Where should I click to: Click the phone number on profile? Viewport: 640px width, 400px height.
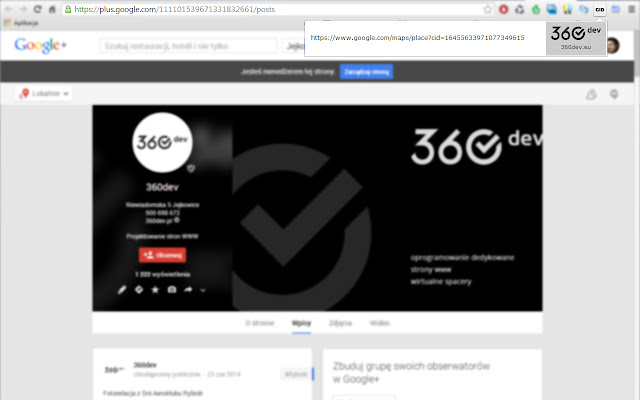(x=162, y=213)
